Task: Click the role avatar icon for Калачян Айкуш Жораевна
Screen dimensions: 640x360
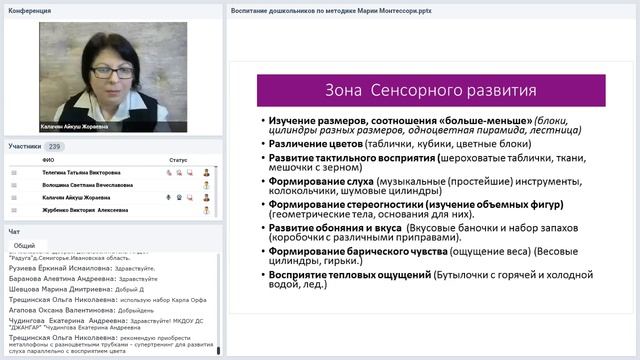Action: coord(207,198)
